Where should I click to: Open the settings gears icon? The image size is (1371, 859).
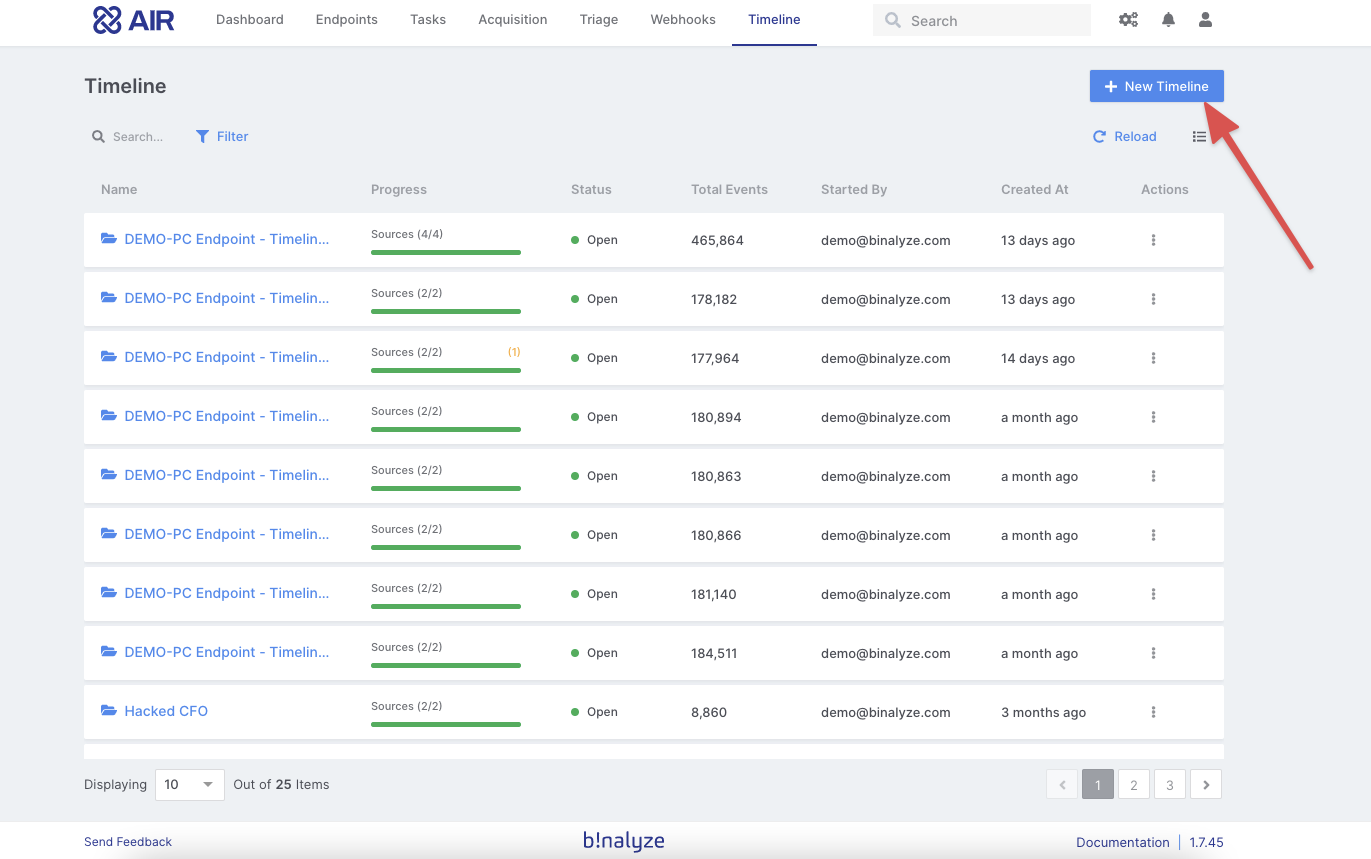pyautogui.click(x=1128, y=20)
